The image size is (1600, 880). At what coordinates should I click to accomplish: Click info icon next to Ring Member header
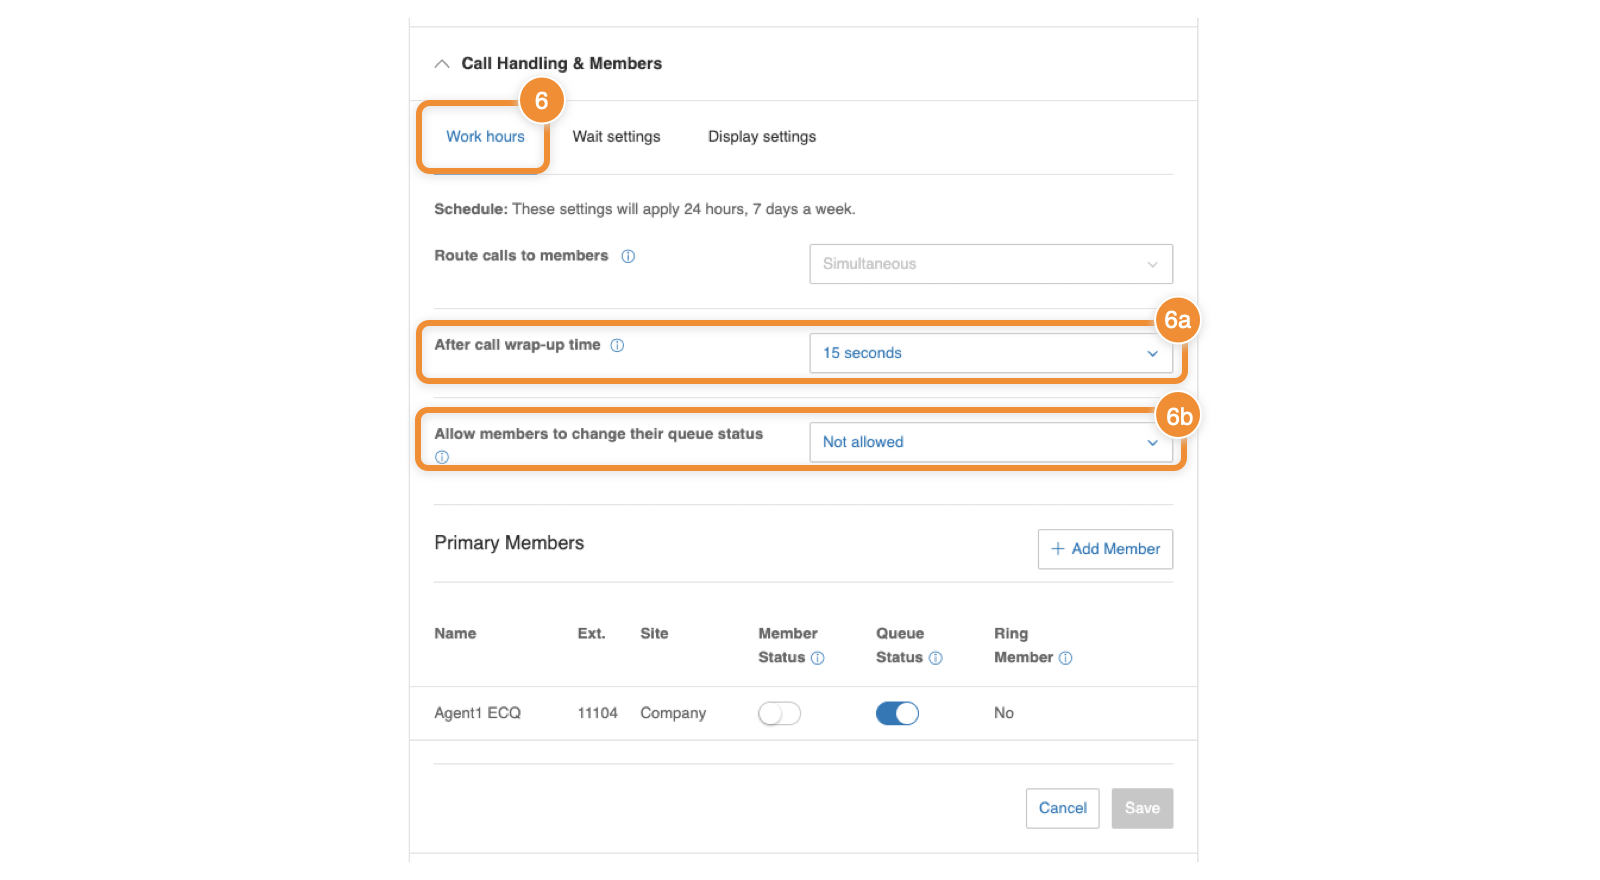coord(1065,658)
